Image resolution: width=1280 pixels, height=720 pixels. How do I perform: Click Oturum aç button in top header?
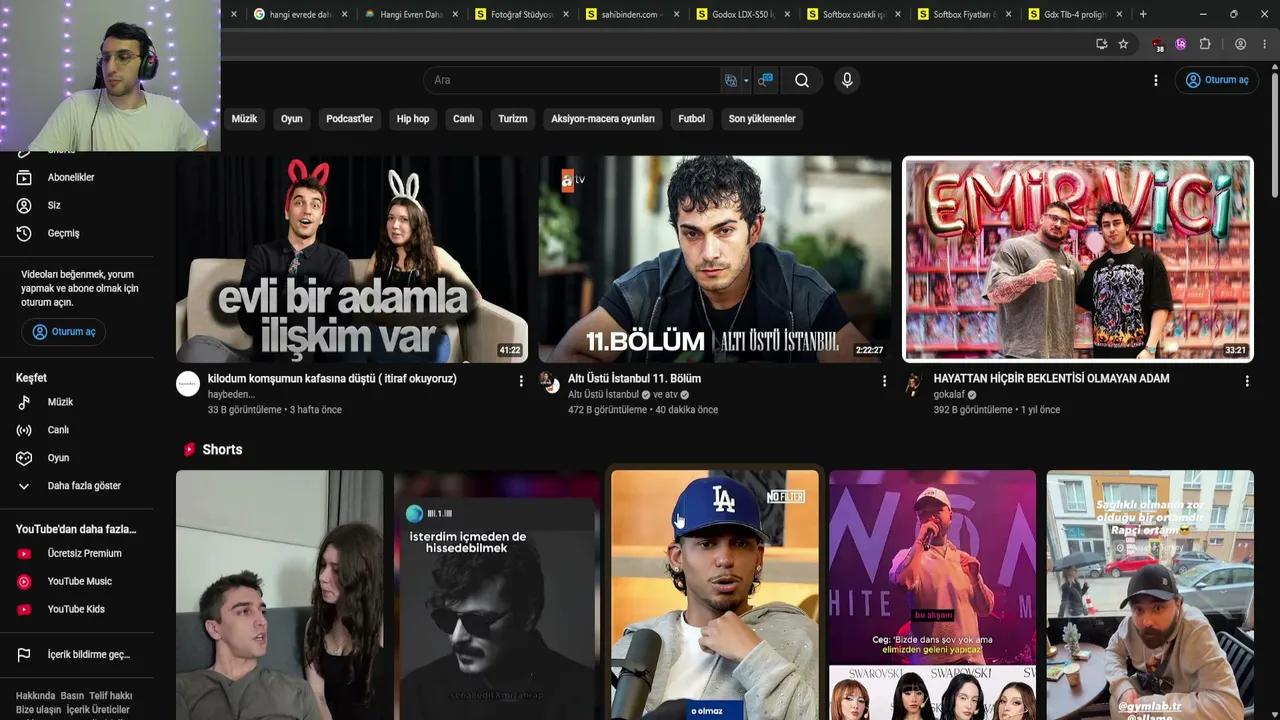(x=1217, y=80)
